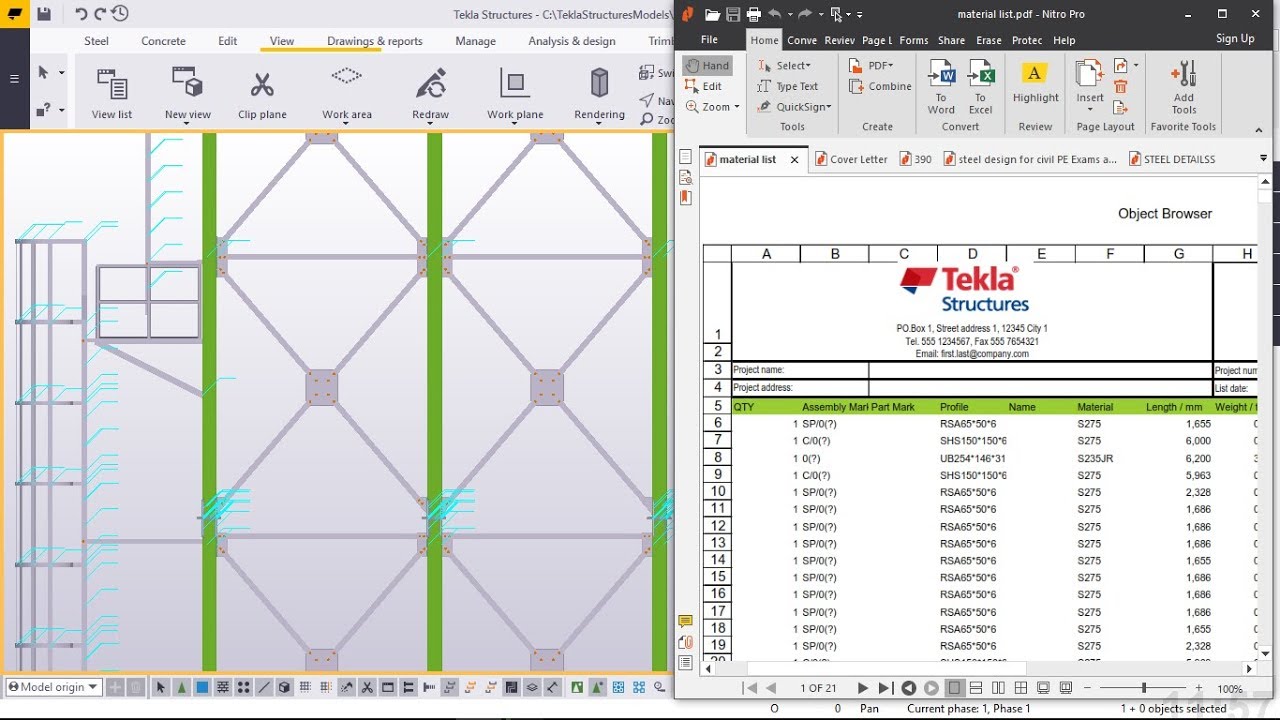Open the document tabs overflow dropdown
1280x720 pixels.
tap(1263, 158)
